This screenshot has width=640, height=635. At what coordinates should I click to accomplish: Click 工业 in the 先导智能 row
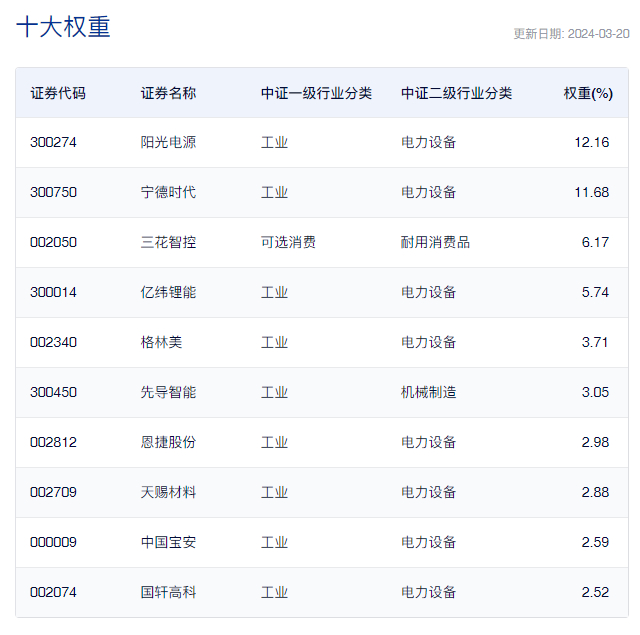(275, 392)
